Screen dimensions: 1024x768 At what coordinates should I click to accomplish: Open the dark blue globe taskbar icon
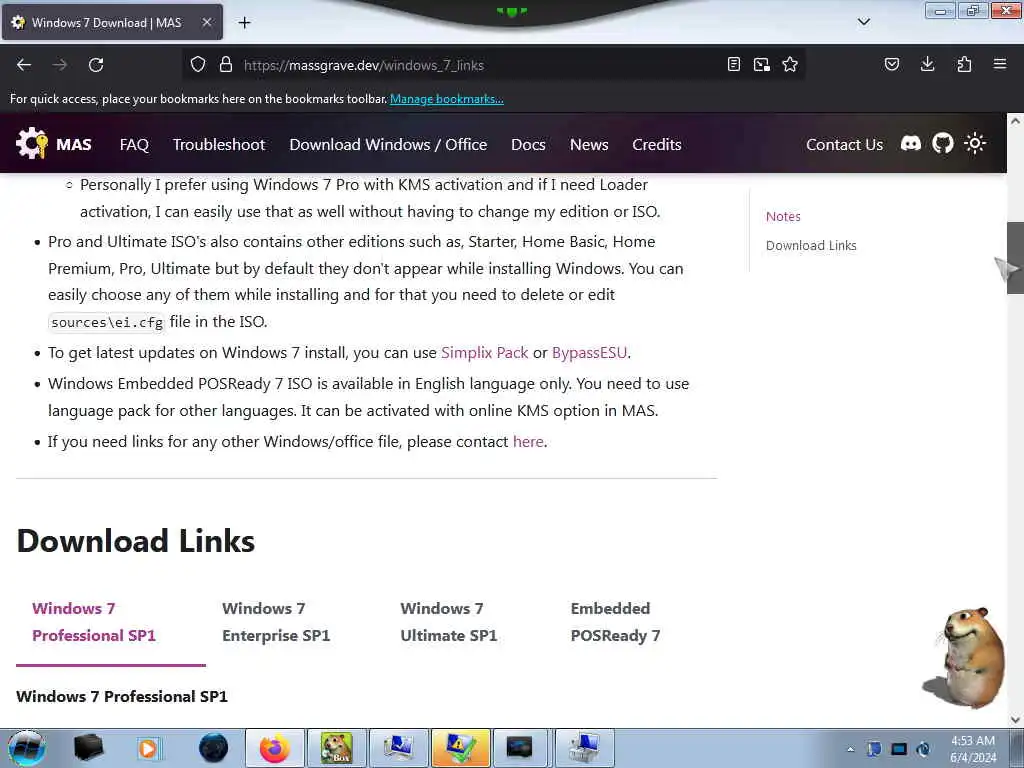click(x=214, y=748)
